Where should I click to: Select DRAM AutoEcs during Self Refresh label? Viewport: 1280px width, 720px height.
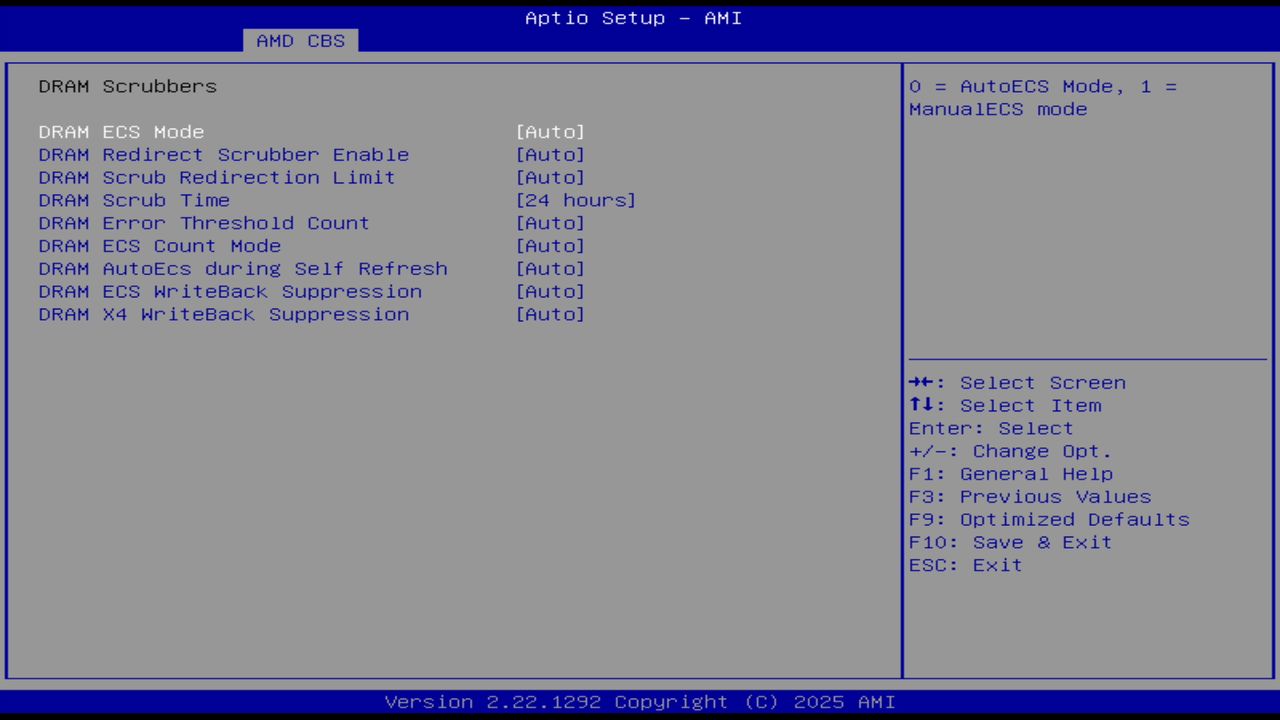point(243,269)
